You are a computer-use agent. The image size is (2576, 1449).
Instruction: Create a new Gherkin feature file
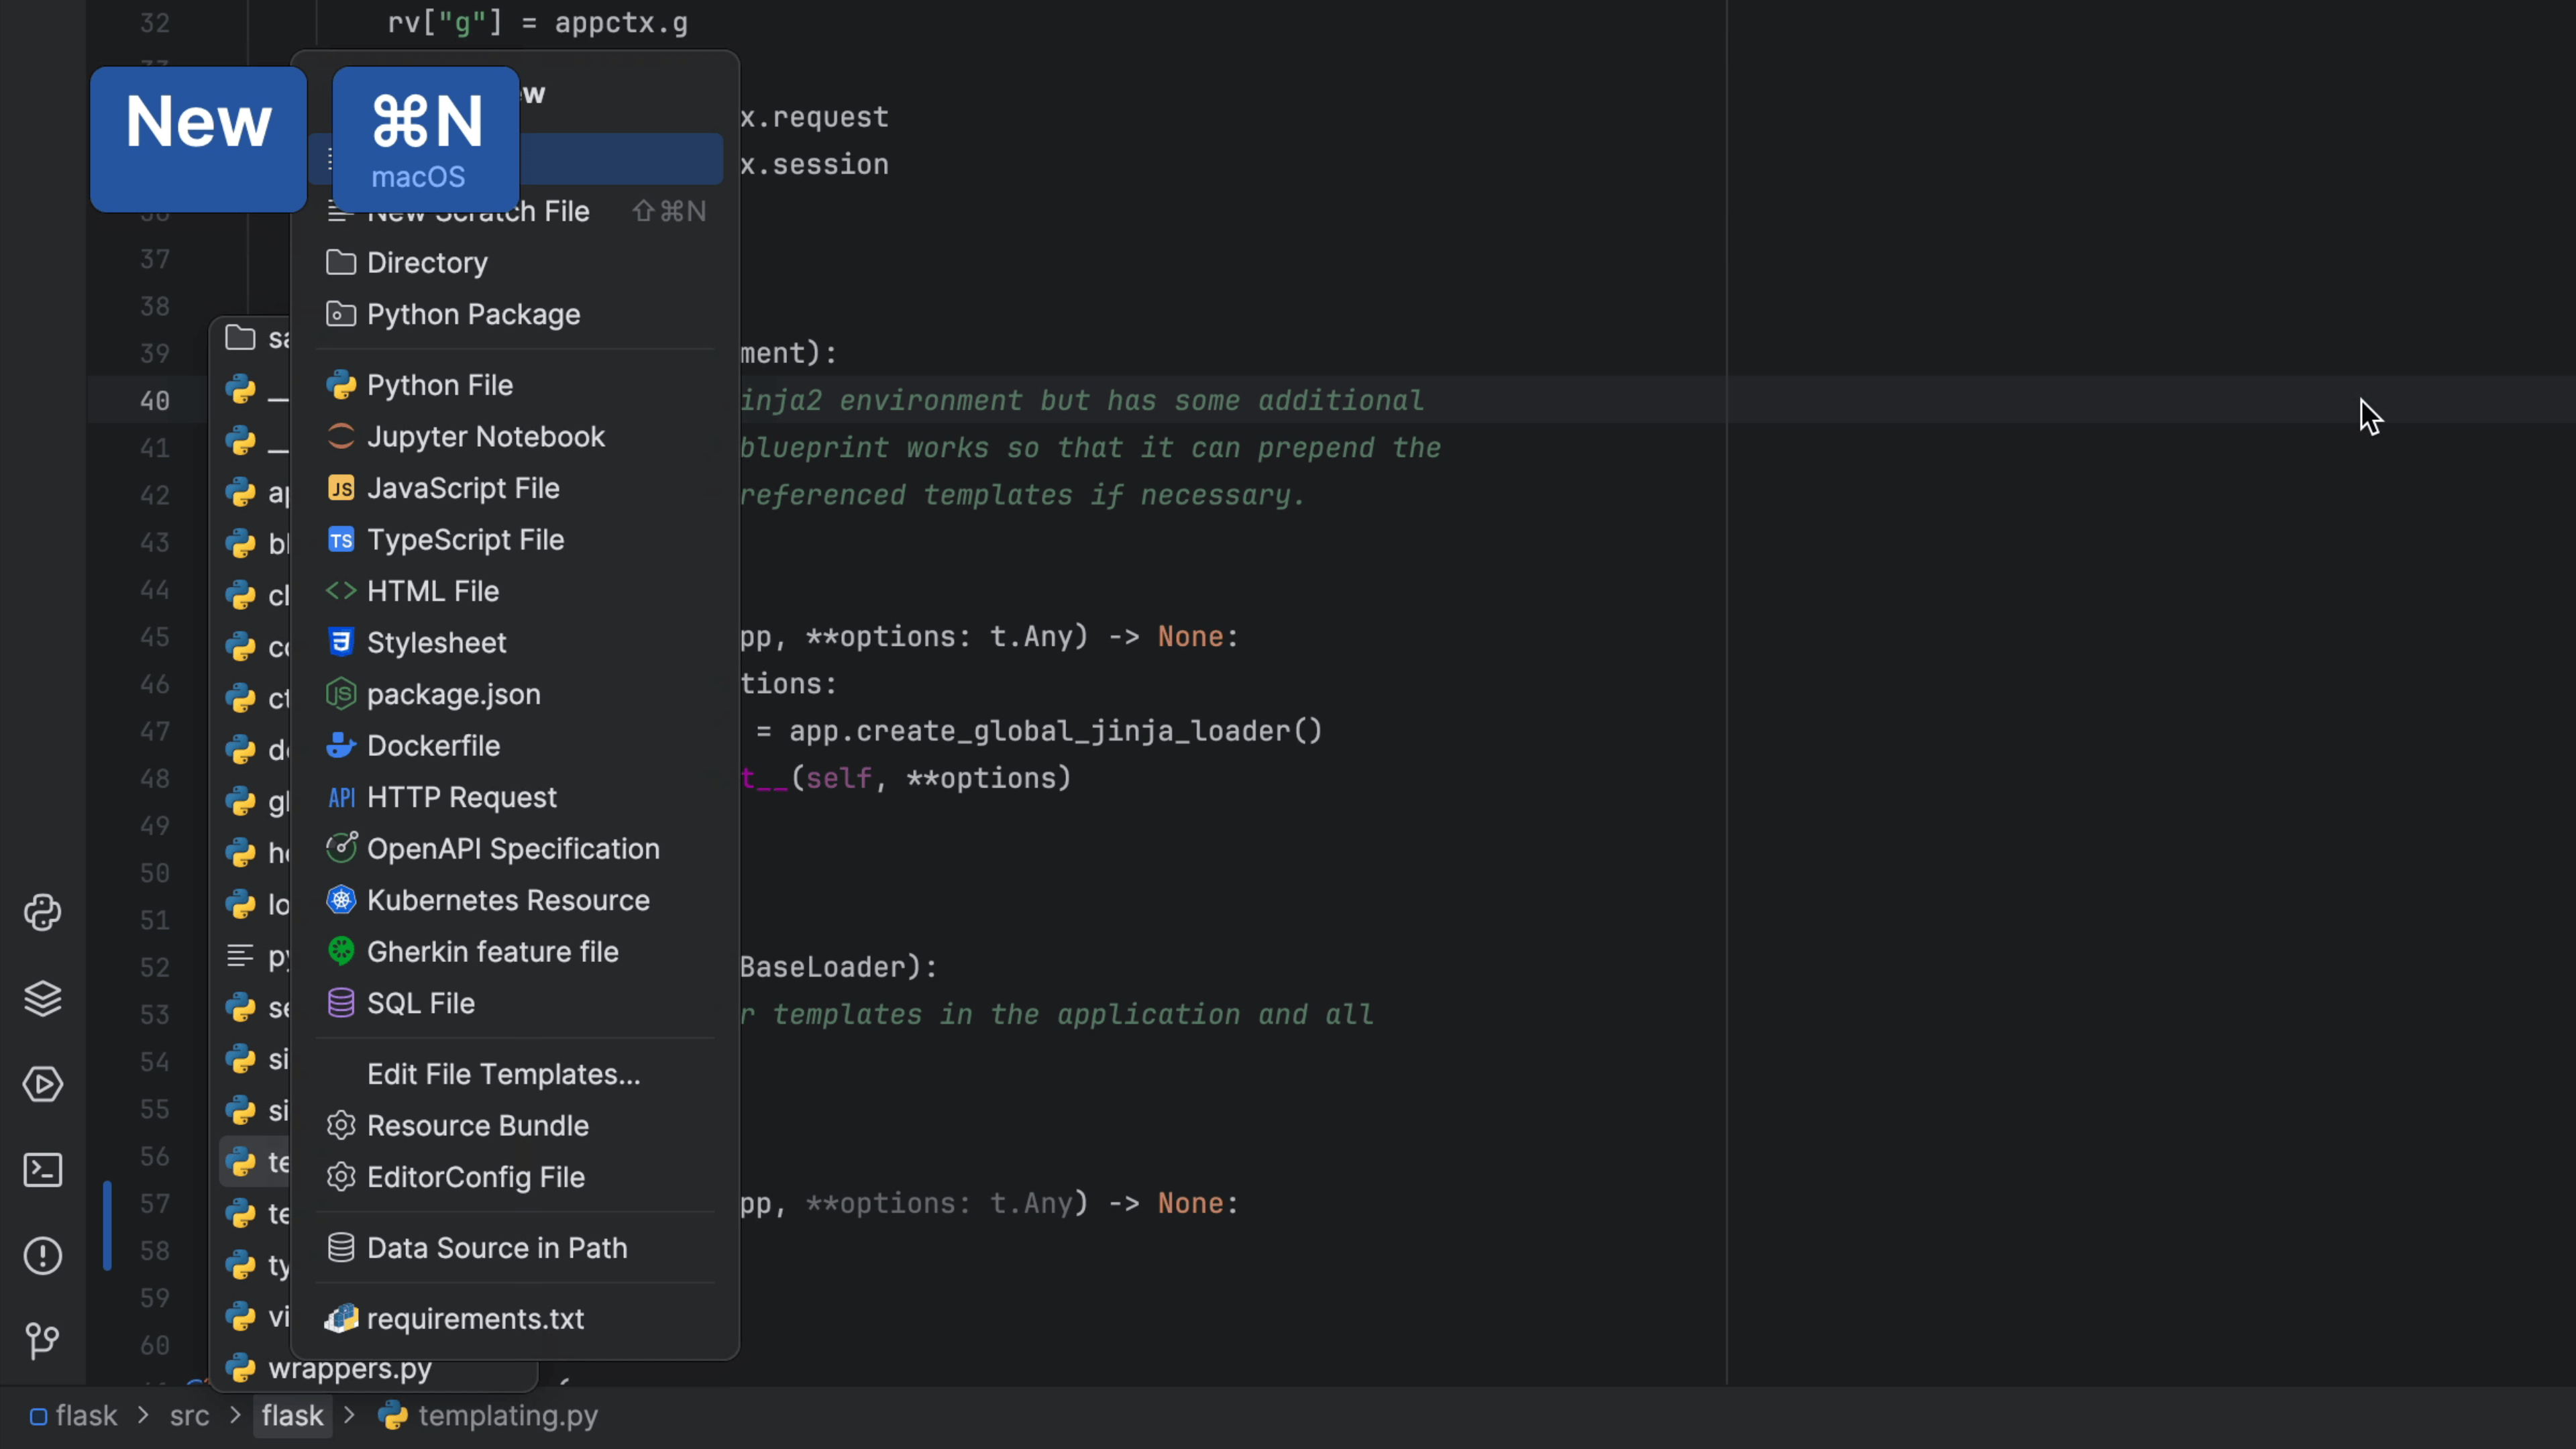492,952
